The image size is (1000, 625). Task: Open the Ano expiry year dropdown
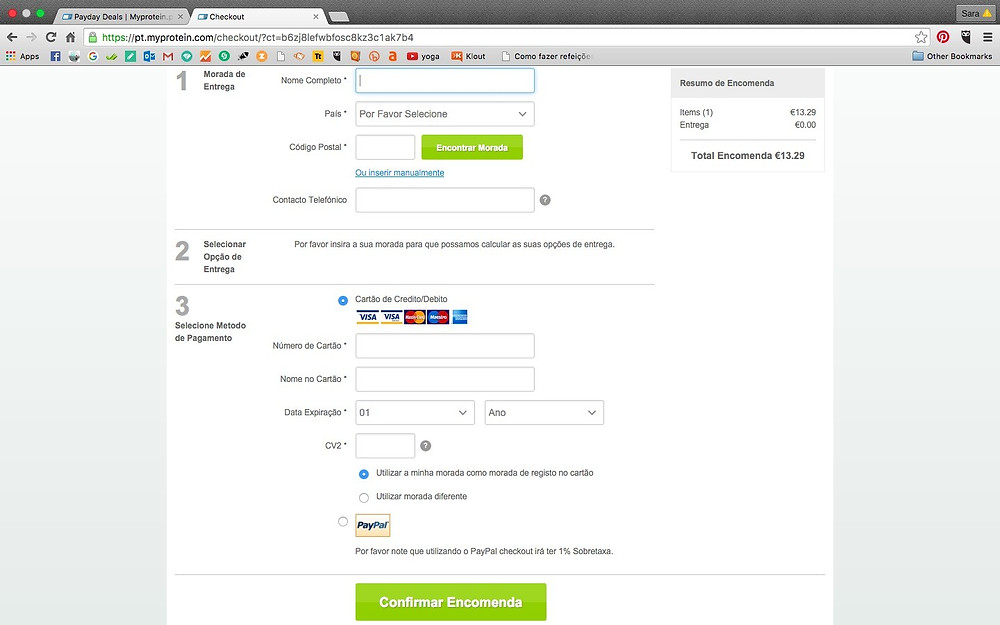pyautogui.click(x=544, y=413)
